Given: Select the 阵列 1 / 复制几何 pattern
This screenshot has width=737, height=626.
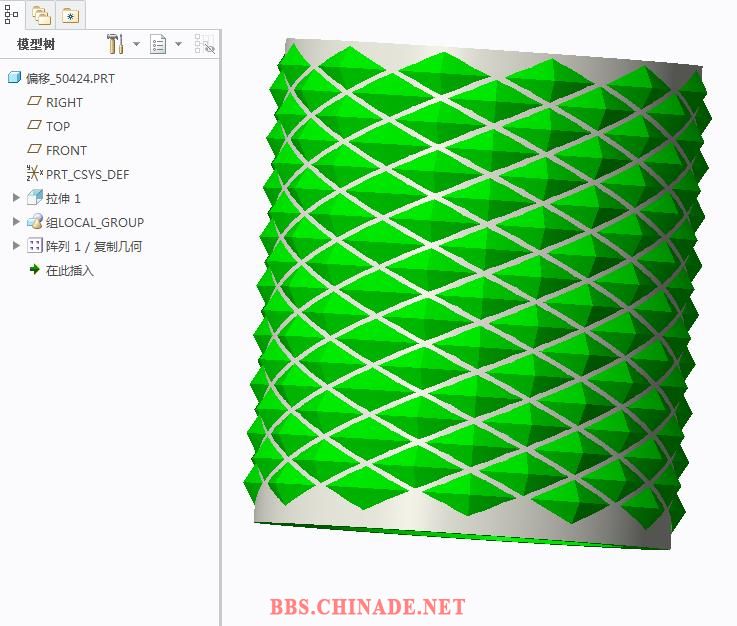Looking at the screenshot, I should coord(94,246).
